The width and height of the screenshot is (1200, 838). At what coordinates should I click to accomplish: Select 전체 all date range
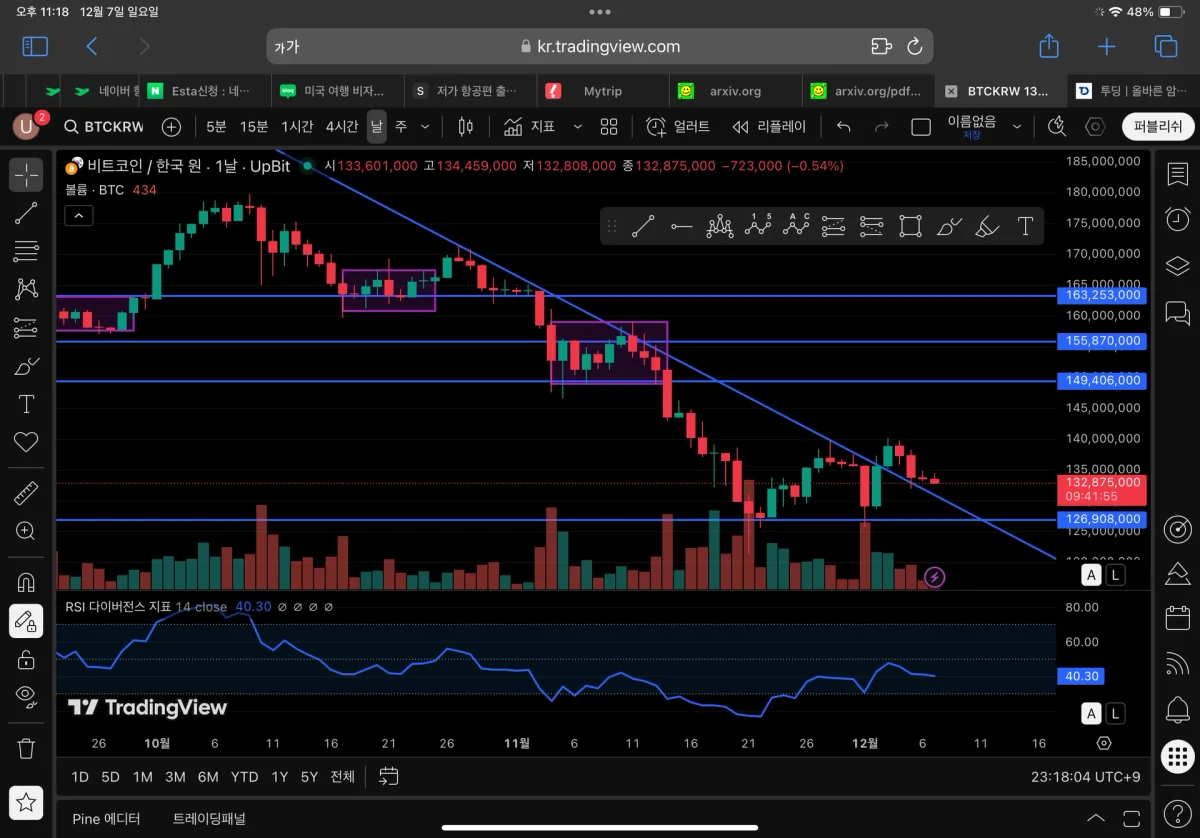tap(342, 776)
